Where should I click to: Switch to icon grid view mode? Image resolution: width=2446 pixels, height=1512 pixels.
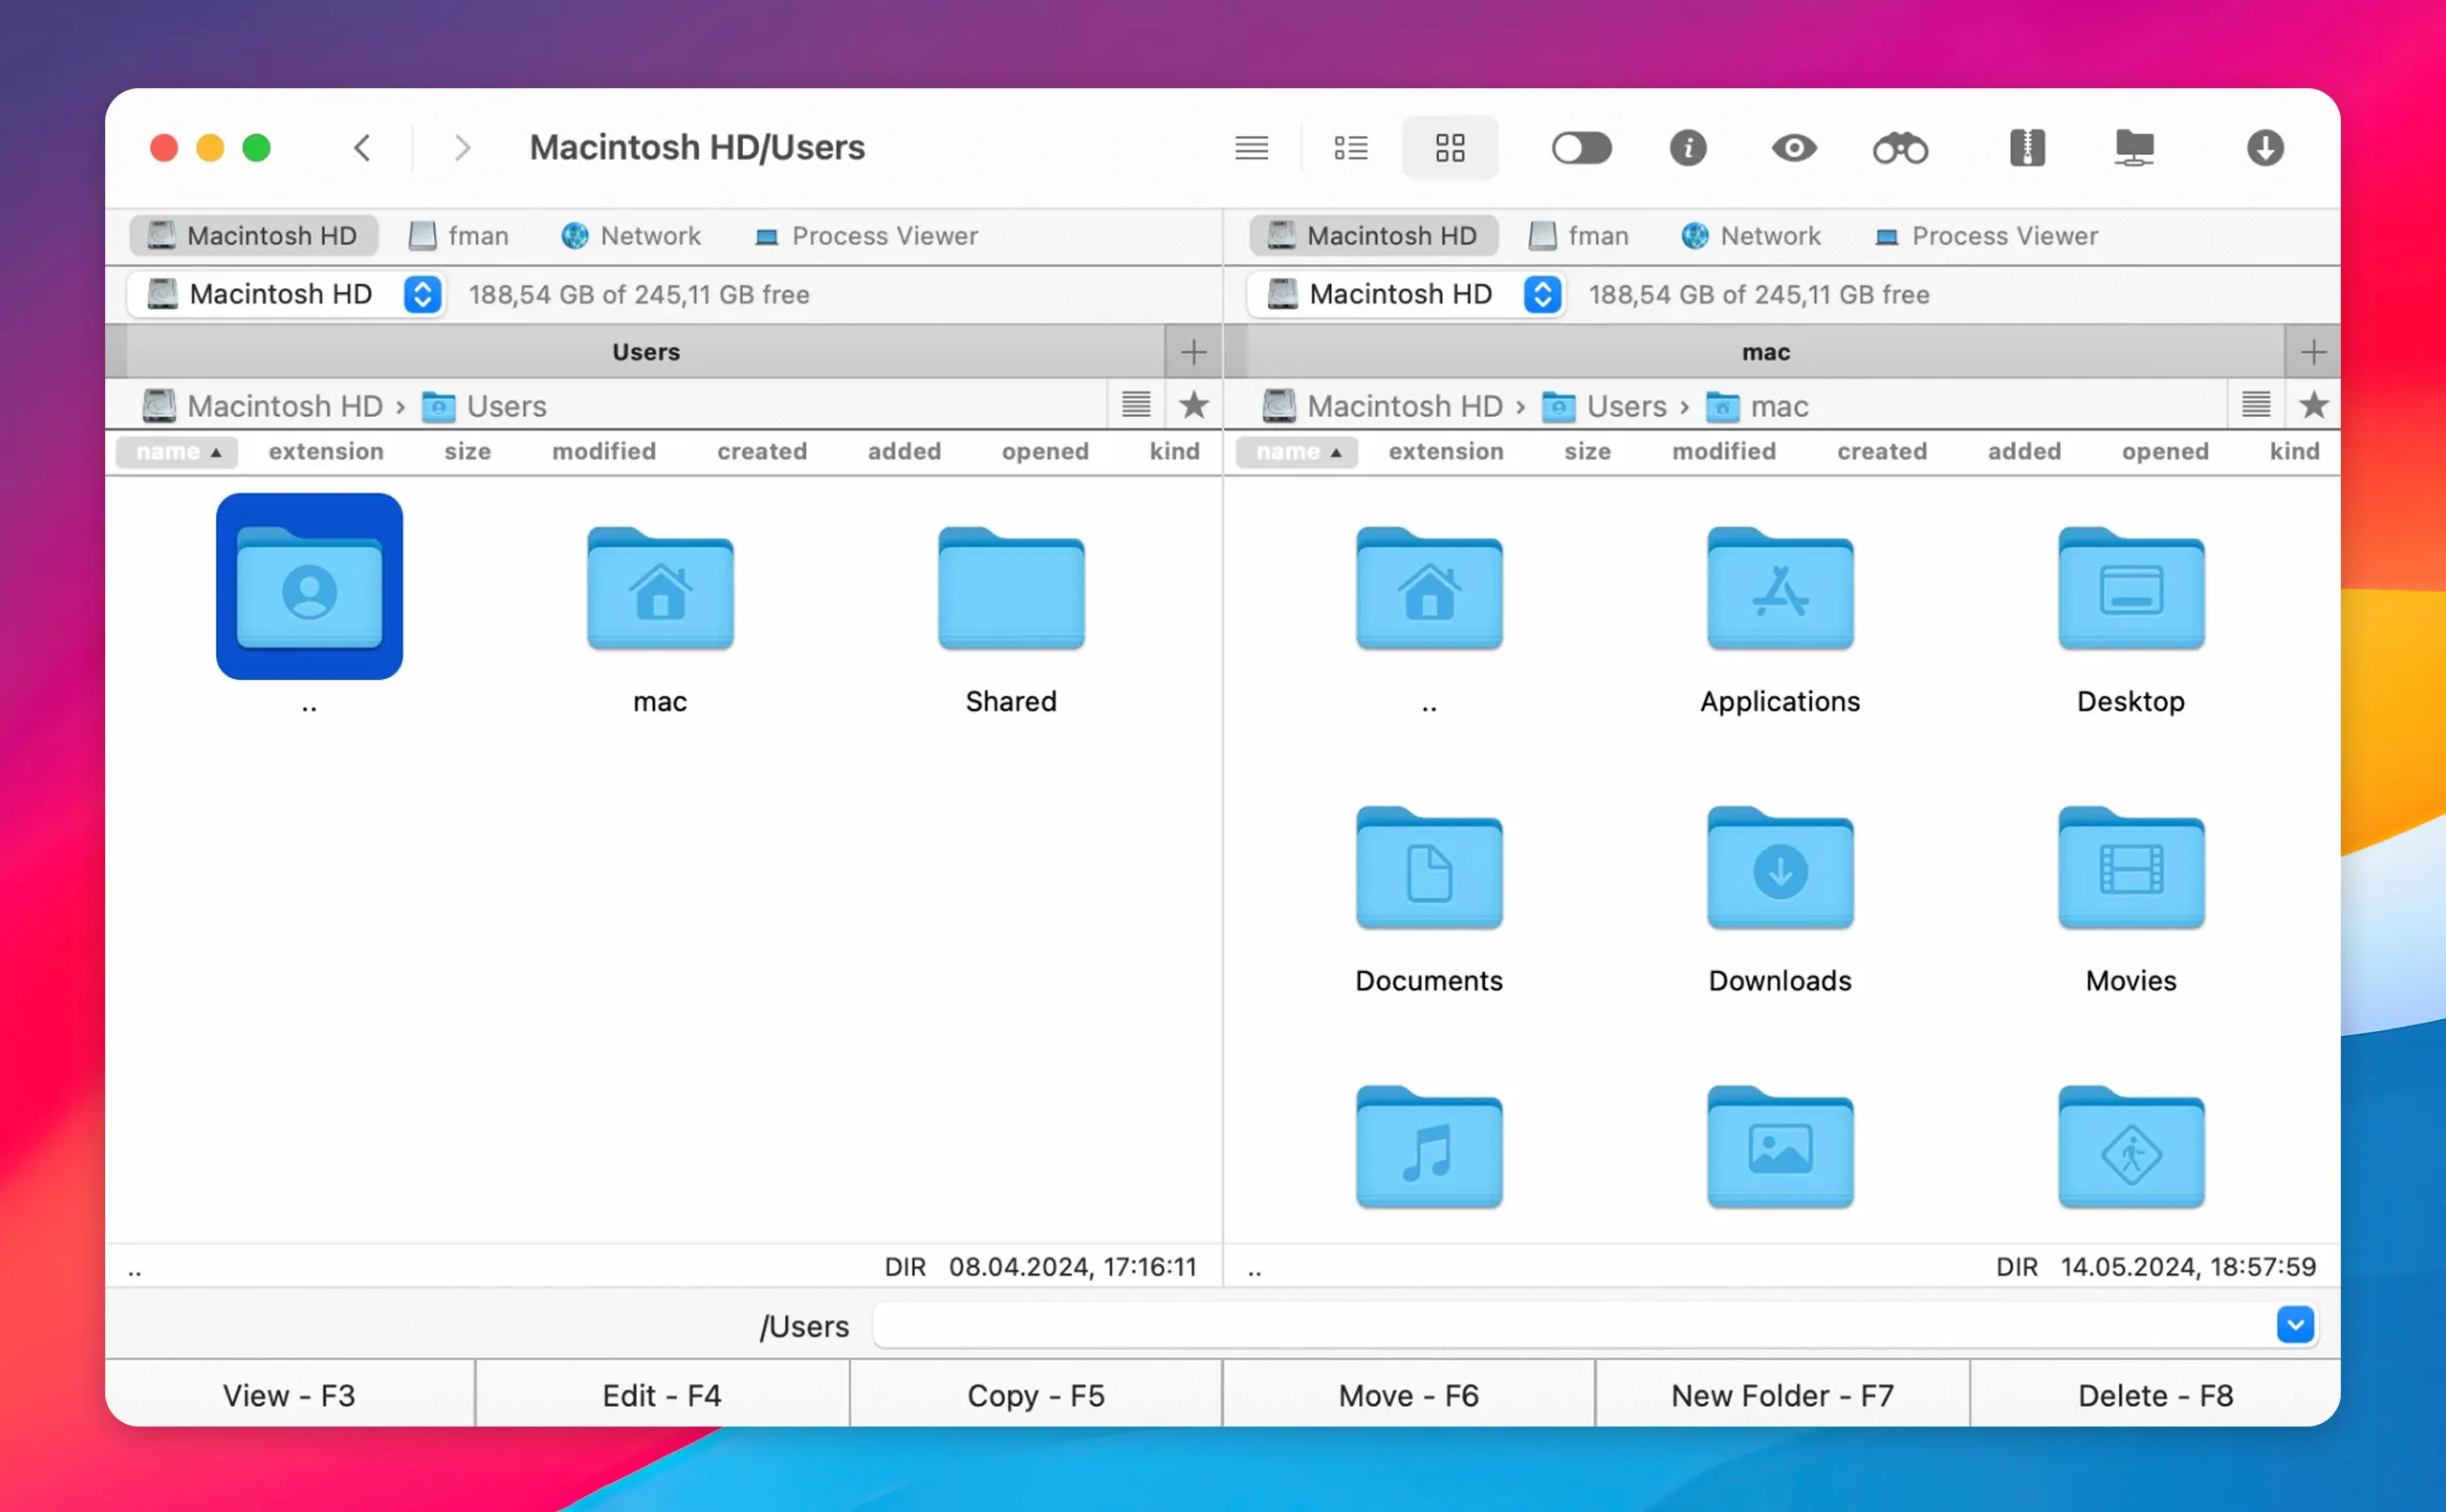coord(1449,148)
